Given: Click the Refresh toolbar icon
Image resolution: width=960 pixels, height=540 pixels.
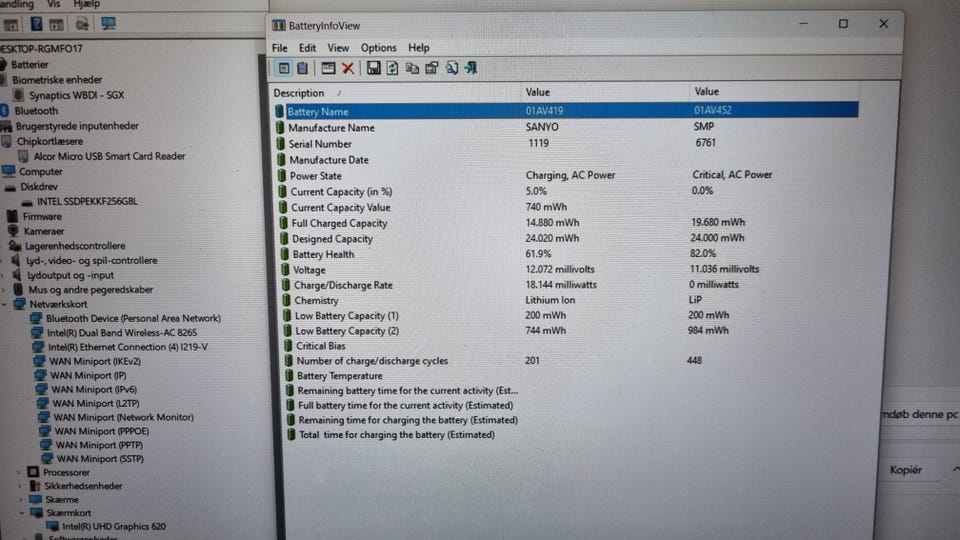Looking at the screenshot, I should [392, 68].
